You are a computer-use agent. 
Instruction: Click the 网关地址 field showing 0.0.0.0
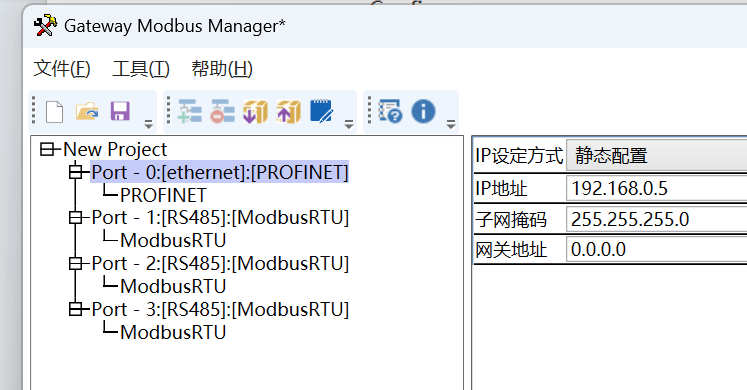[x=657, y=250]
